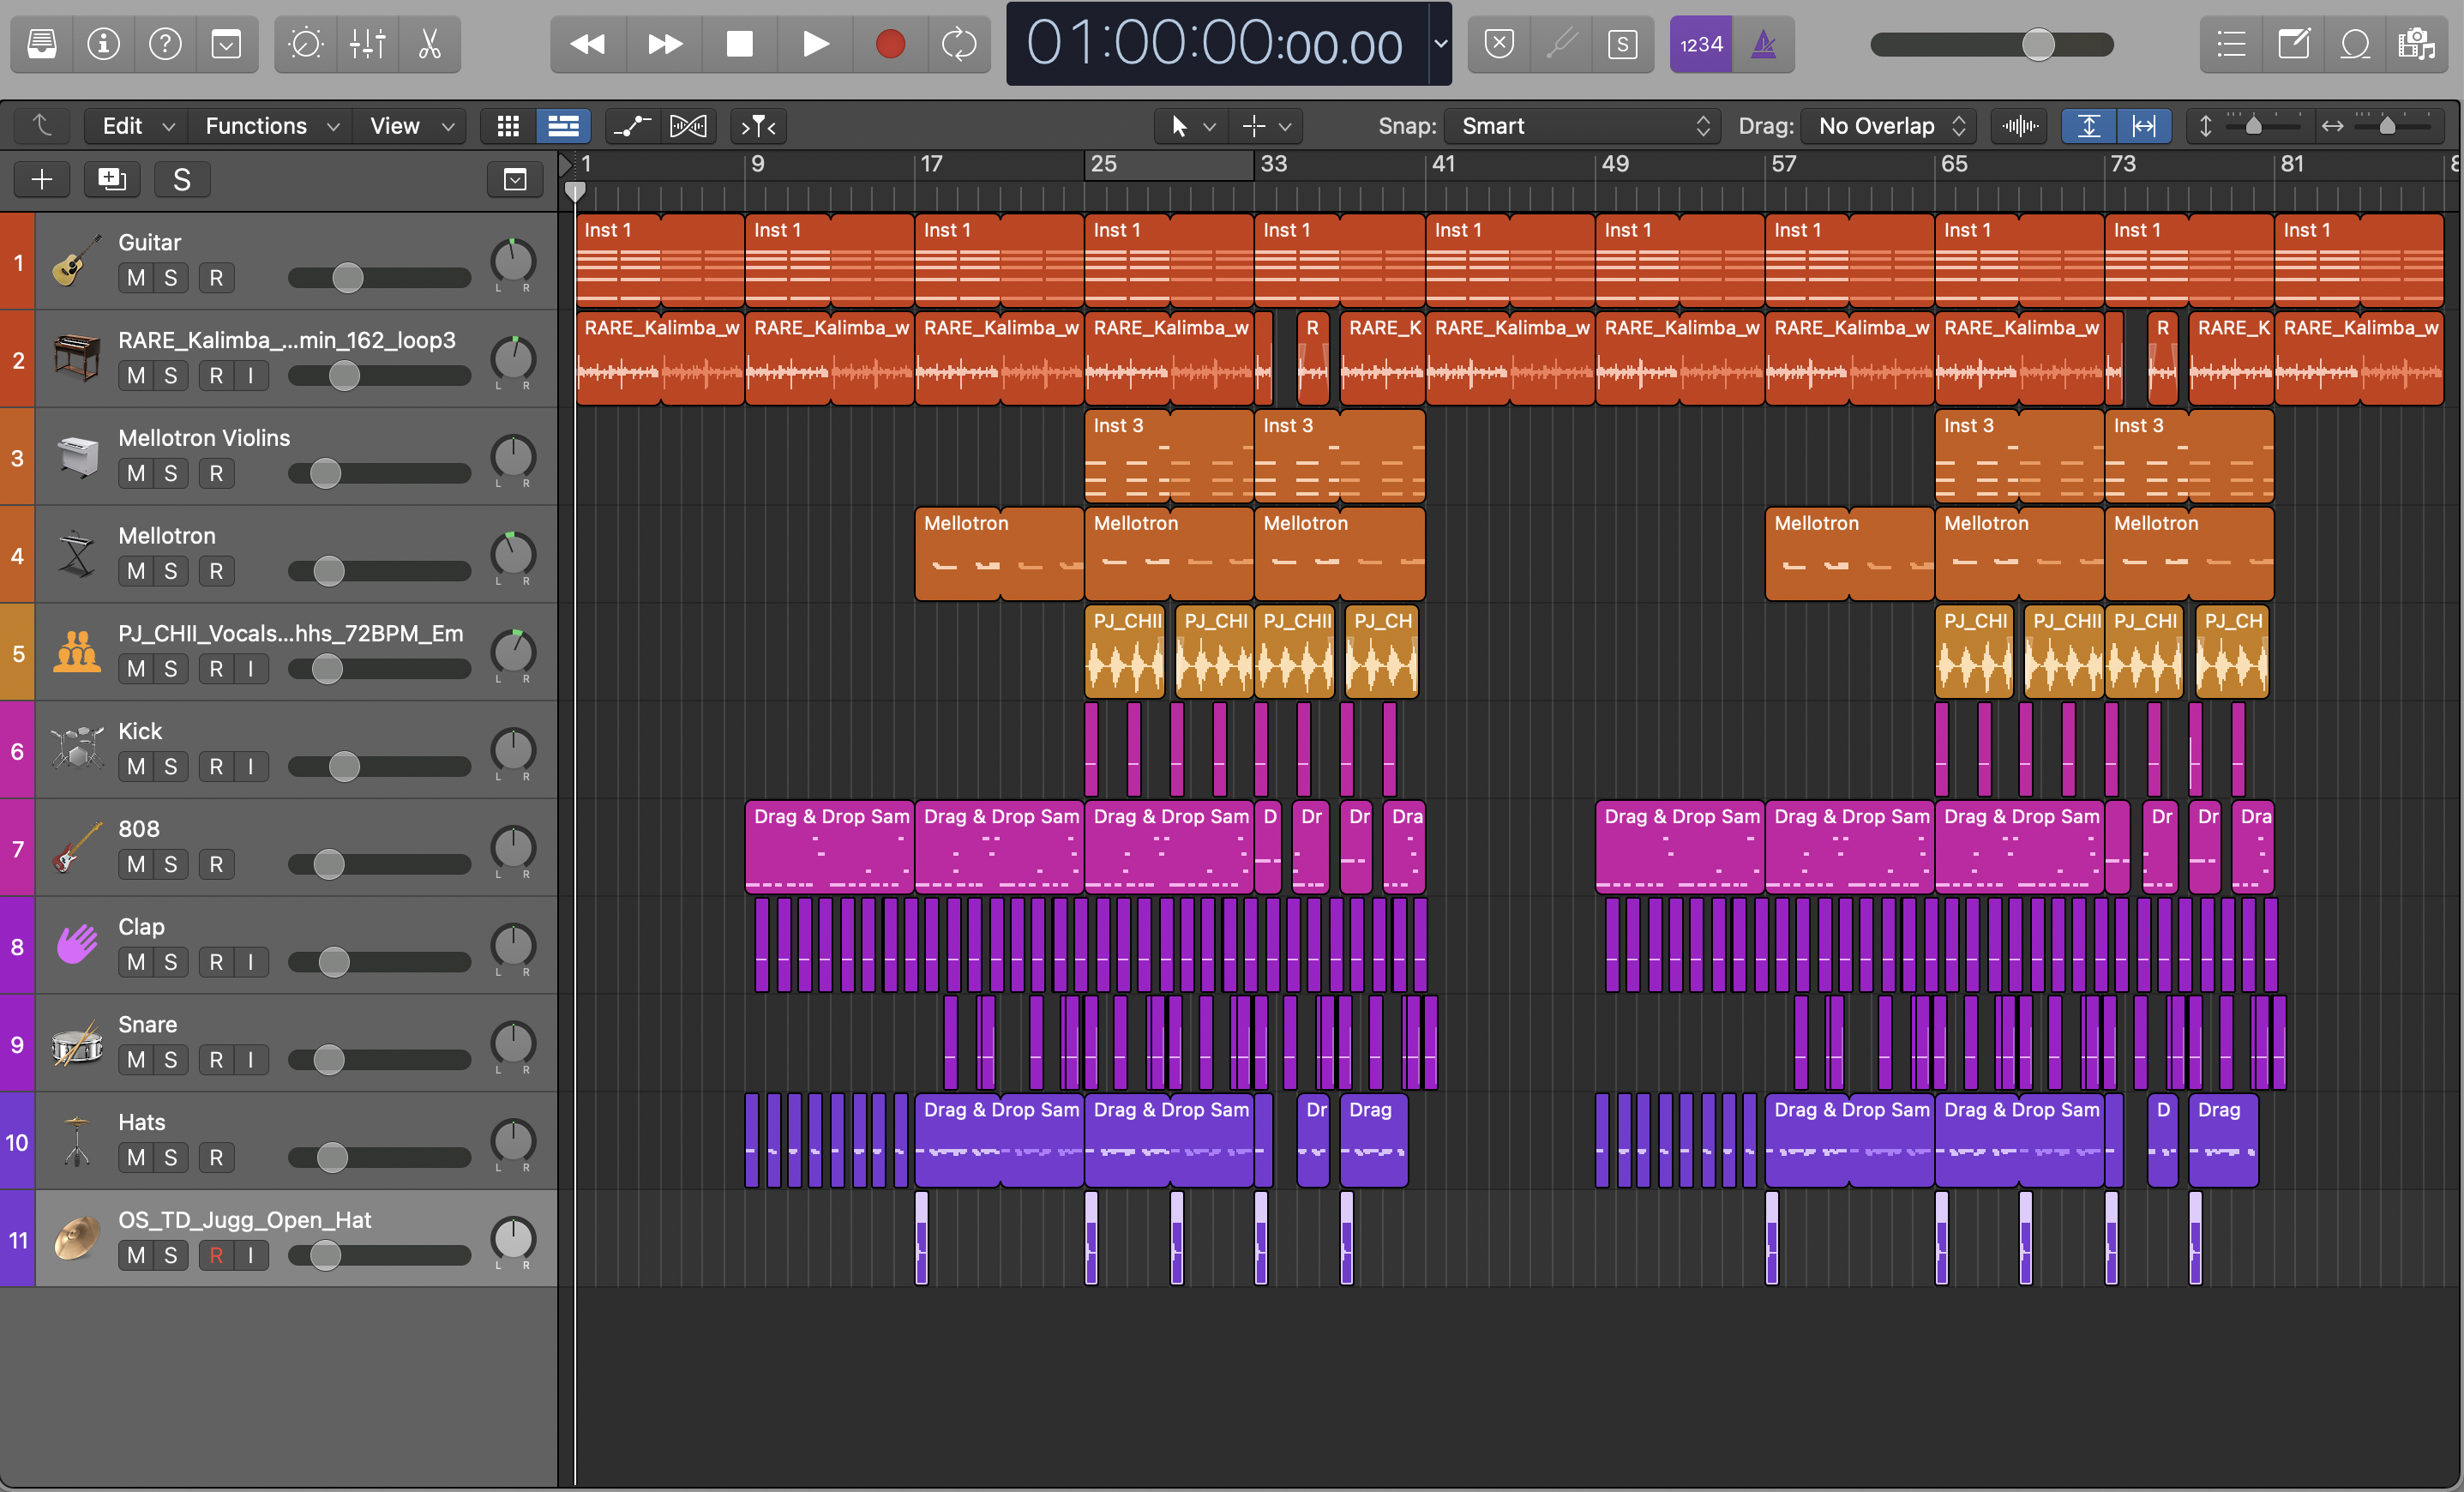Viewport: 2464px width, 1492px height.
Task: Click the Guitar track pan knob
Action: tap(513, 261)
